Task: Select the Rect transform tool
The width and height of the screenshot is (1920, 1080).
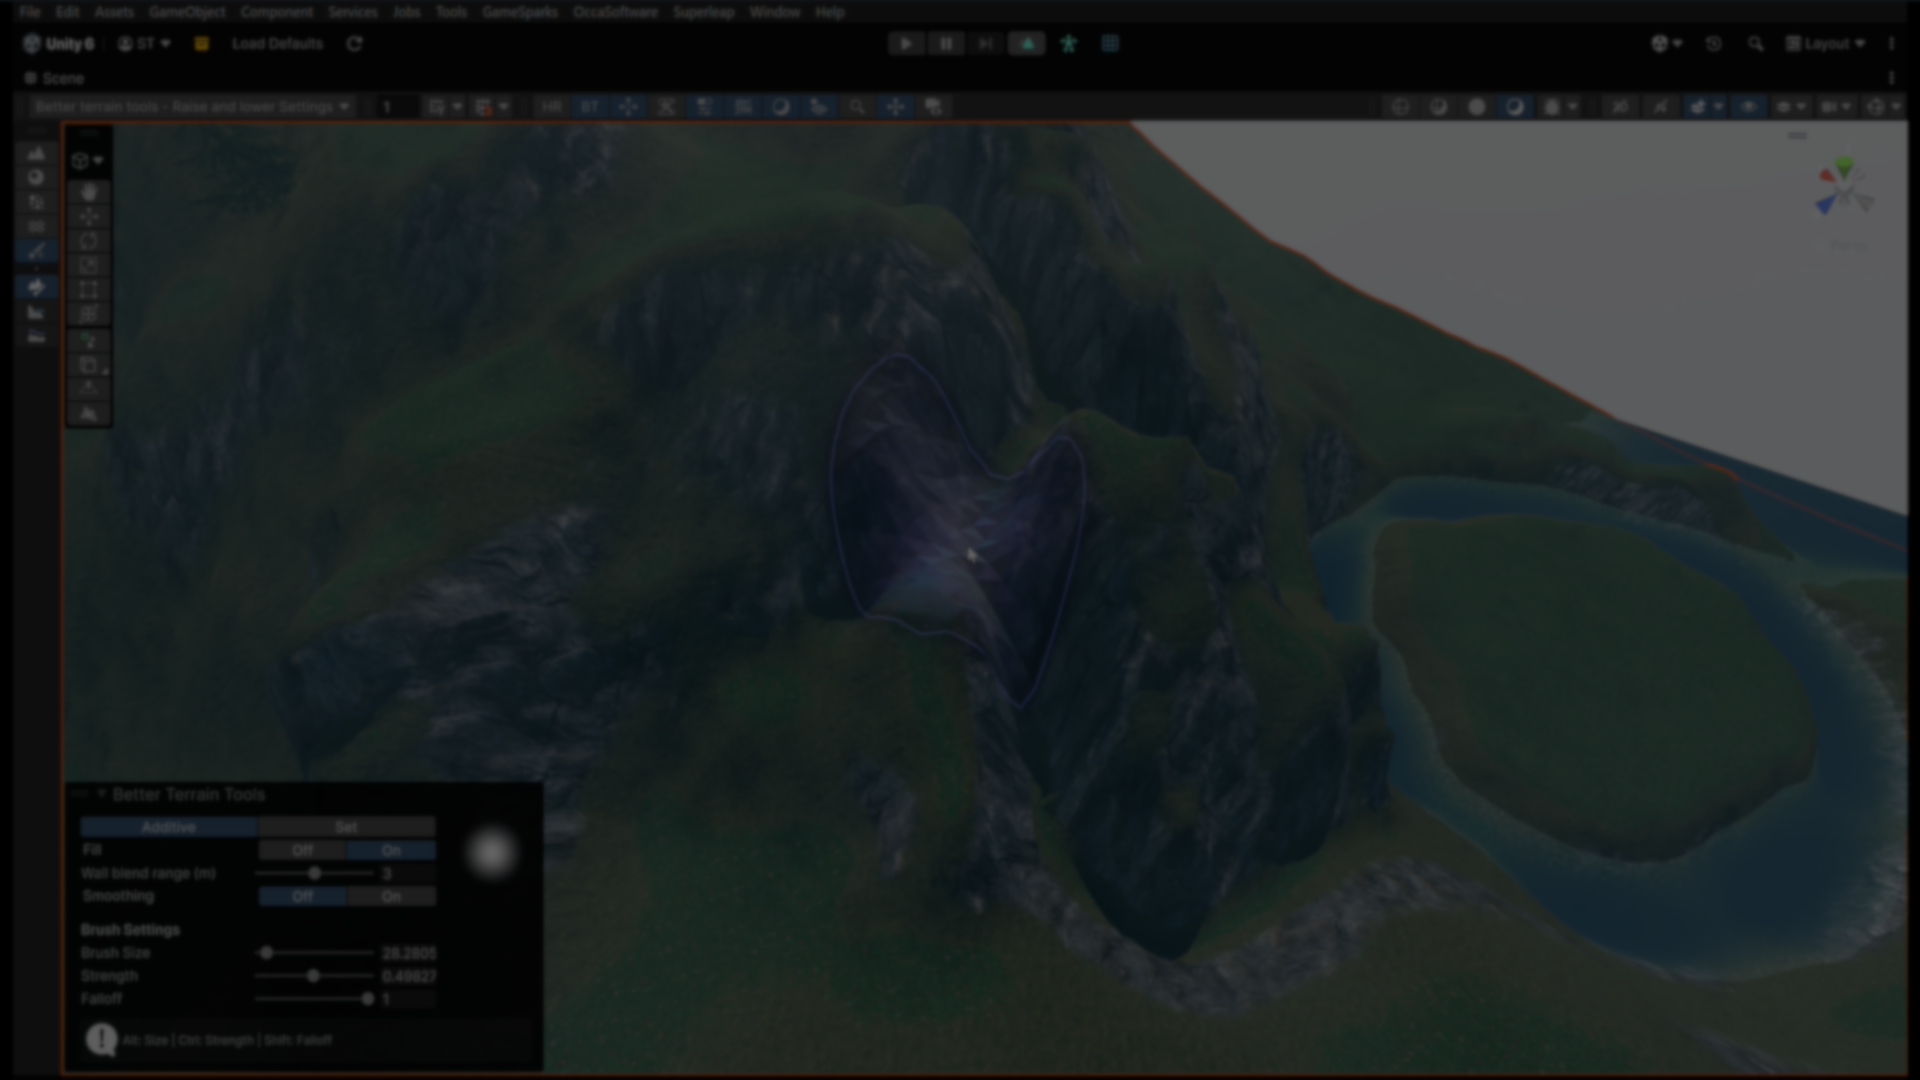Action: click(89, 290)
